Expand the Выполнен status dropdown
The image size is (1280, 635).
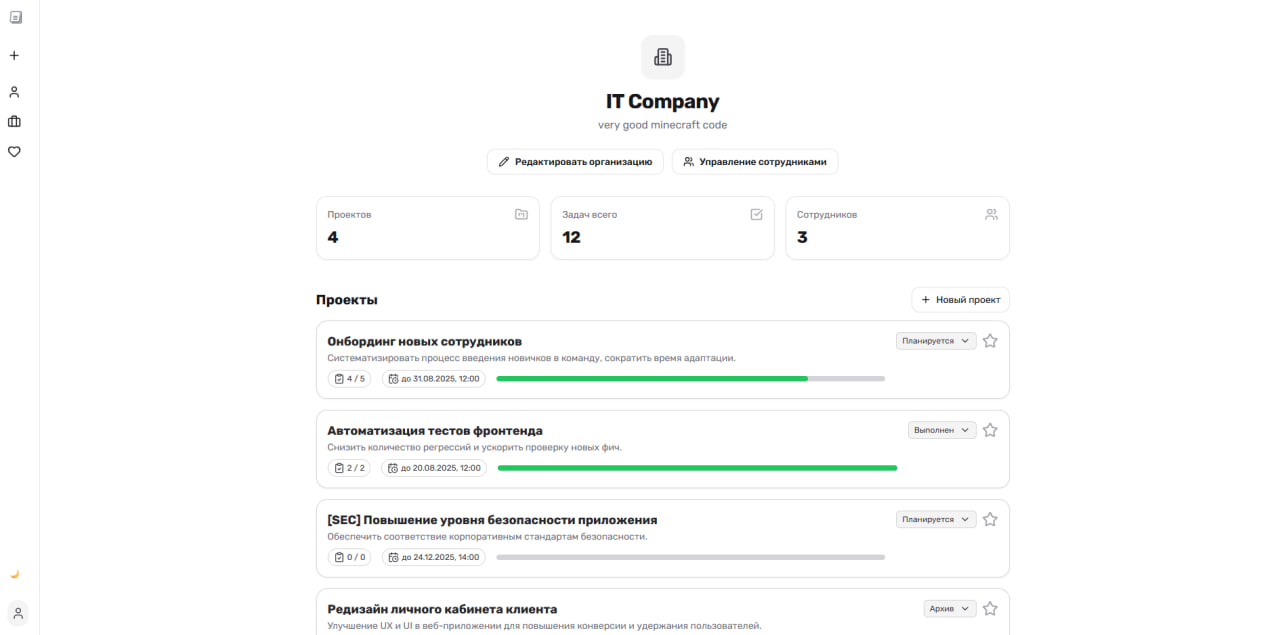pos(941,430)
